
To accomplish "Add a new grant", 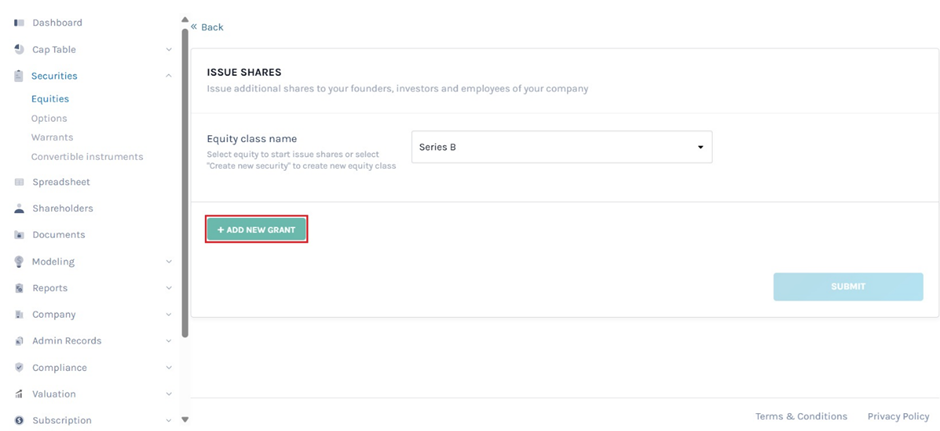I will [x=257, y=230].
